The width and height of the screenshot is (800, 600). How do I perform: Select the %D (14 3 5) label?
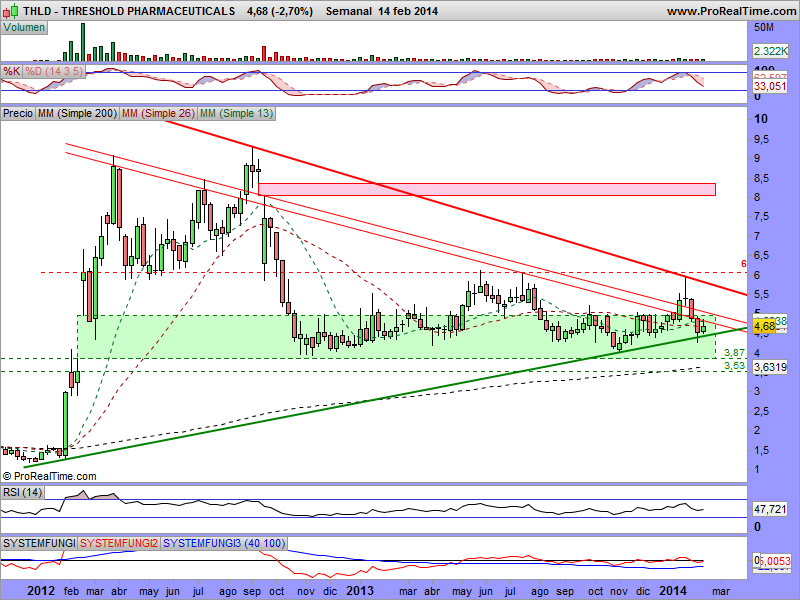point(54,71)
